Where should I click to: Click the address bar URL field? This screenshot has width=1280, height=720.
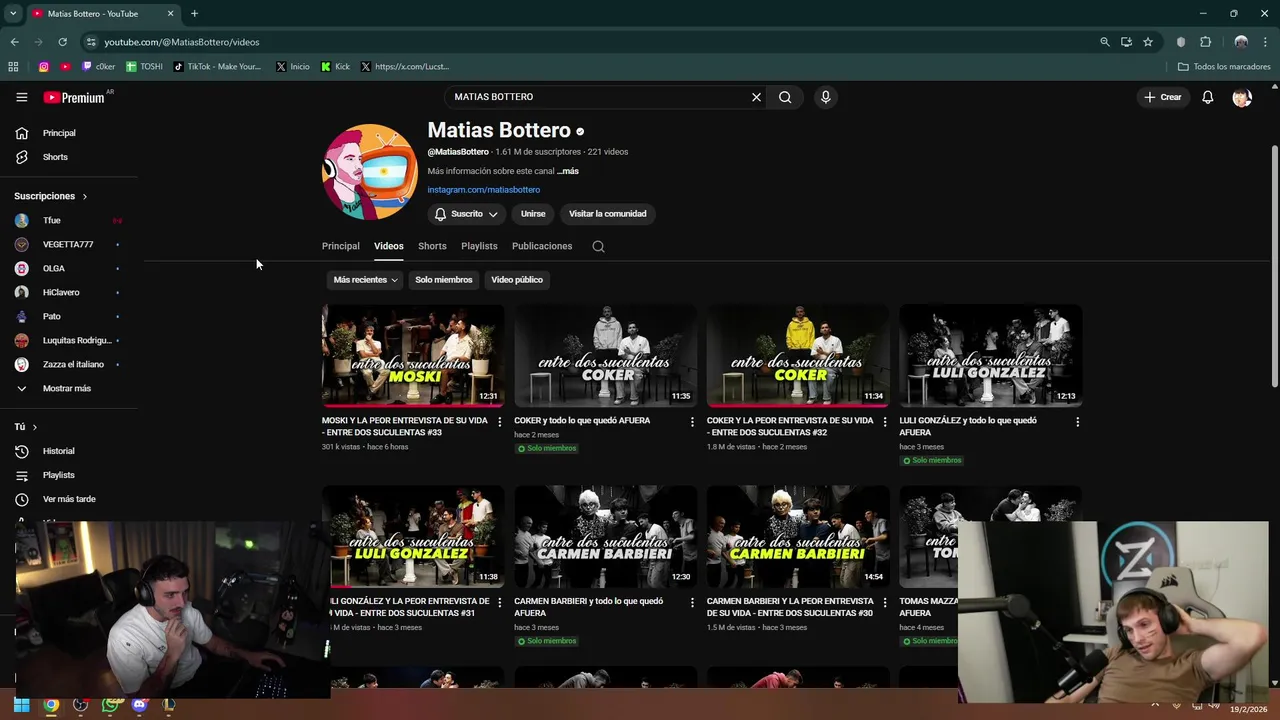click(x=590, y=42)
